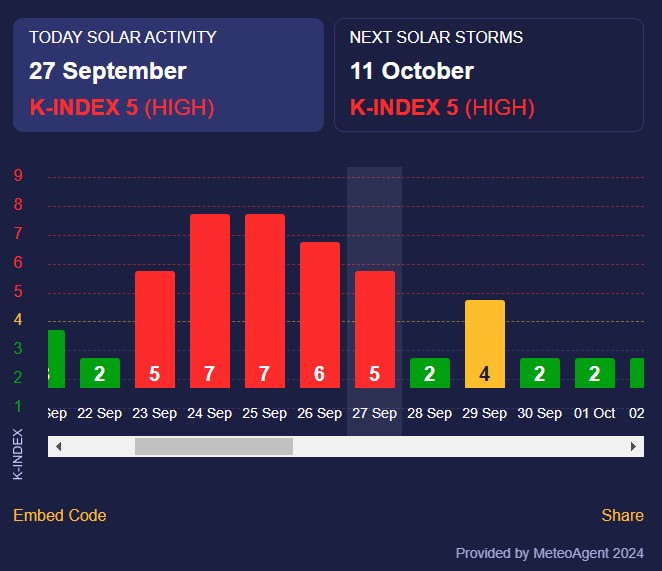Click the 26 Sep bar with K-index 6
Screen dimensions: 662x571
point(320,315)
